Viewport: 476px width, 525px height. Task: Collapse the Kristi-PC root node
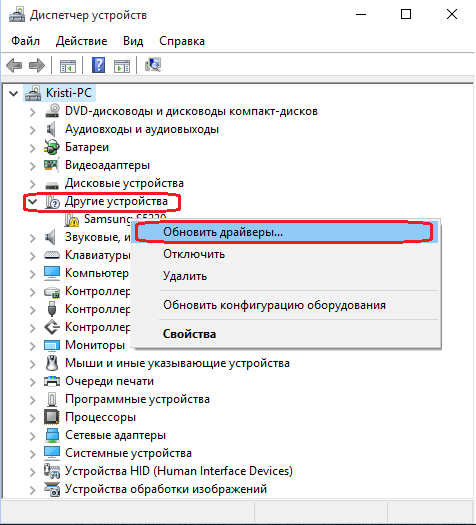[13, 93]
